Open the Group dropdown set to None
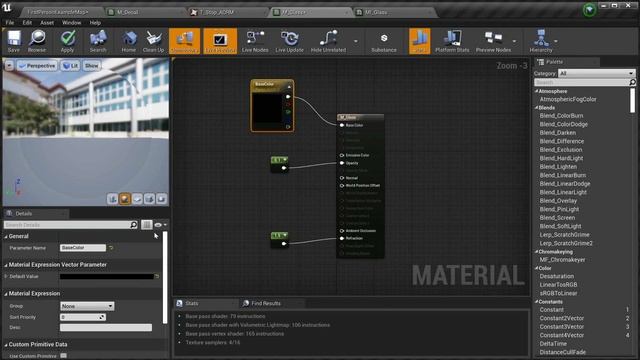The width and height of the screenshot is (640, 360). pyautogui.click(x=87, y=306)
